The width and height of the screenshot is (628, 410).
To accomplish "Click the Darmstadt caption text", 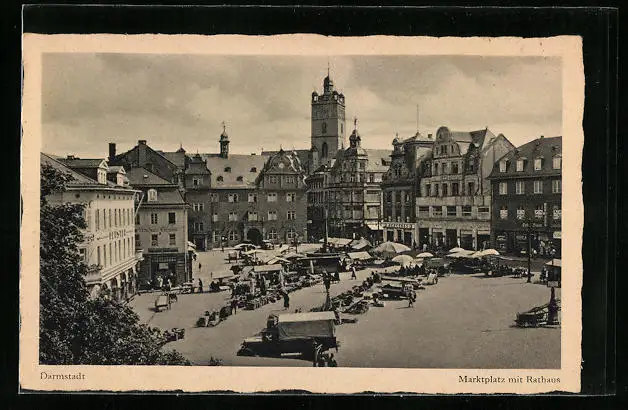I will [62, 376].
